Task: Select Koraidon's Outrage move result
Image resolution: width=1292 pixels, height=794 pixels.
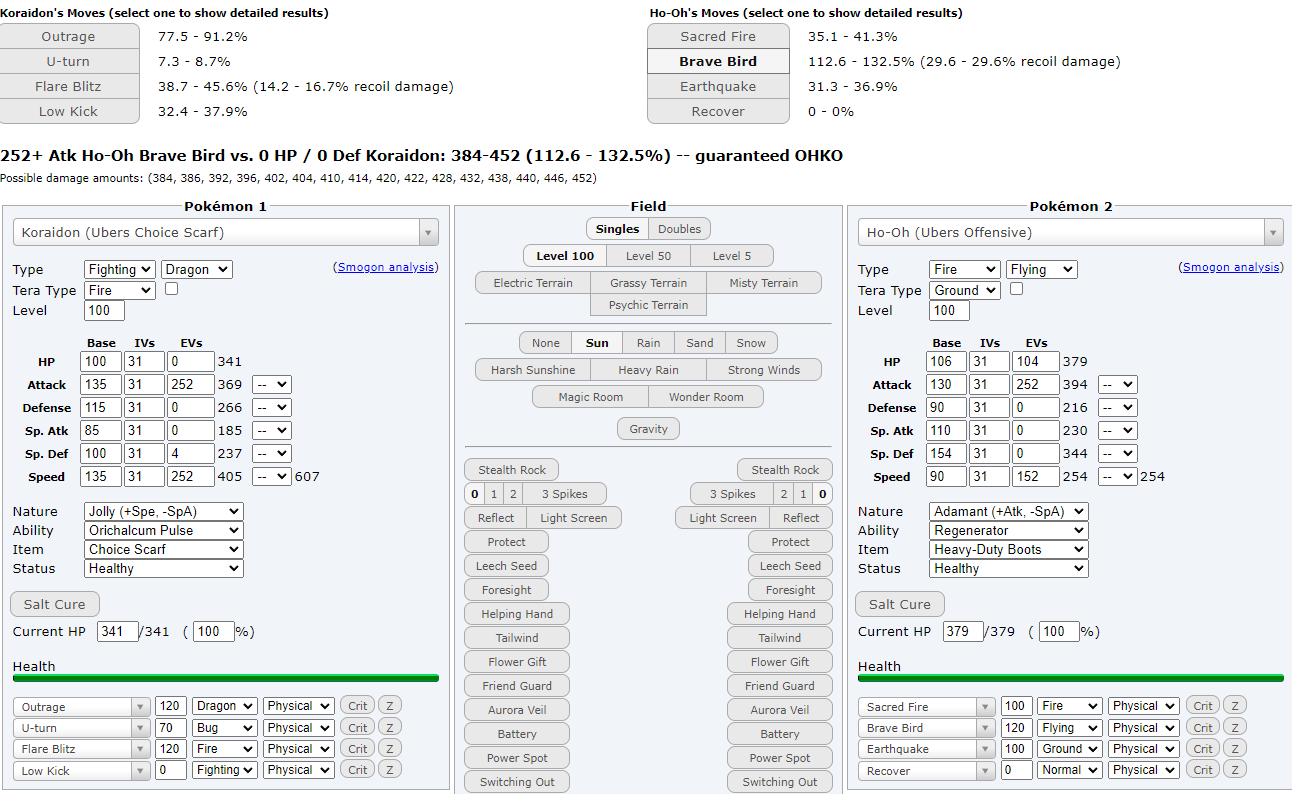Action: click(x=69, y=36)
